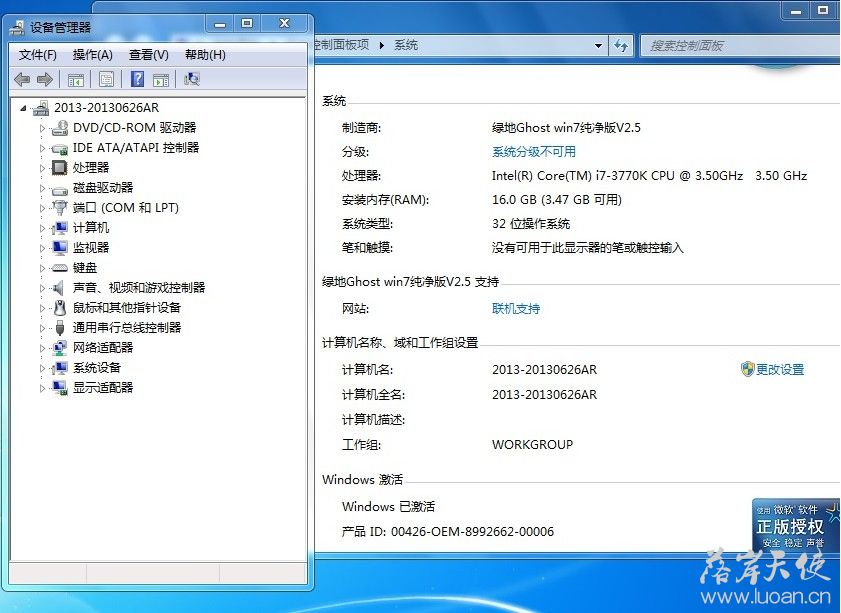The image size is (841, 613).
Task: Click the Windows 已激活 status text
Action: (x=389, y=506)
